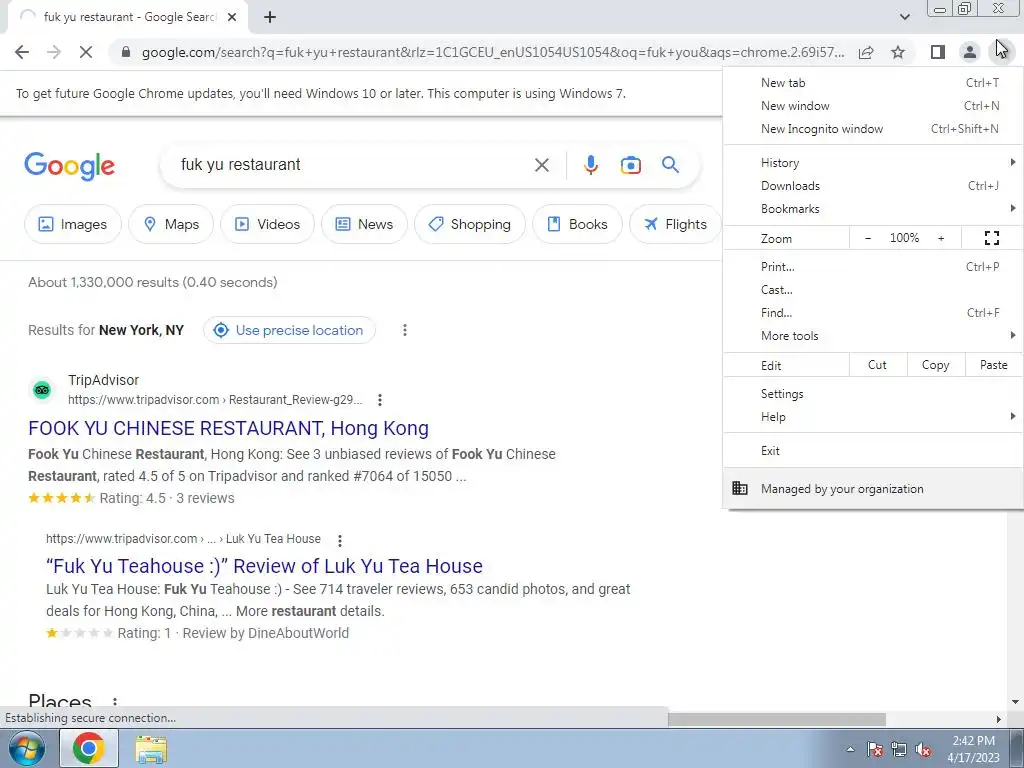Click the horizontal scrollbar thumb
This screenshot has height=768, width=1024.
click(x=776, y=719)
